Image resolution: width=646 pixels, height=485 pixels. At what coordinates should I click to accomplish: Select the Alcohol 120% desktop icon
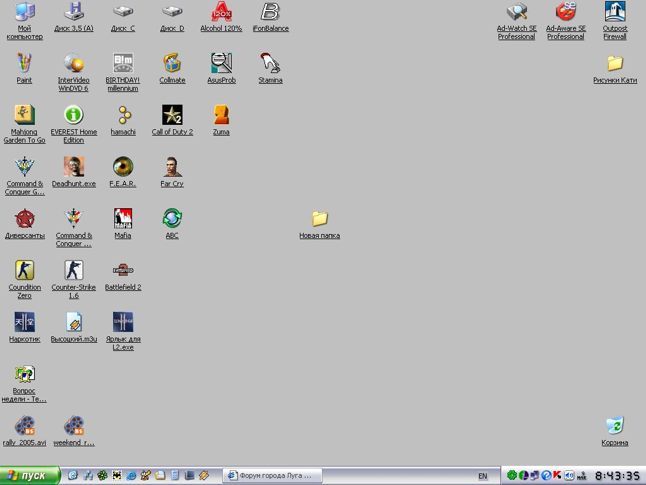coord(221,13)
